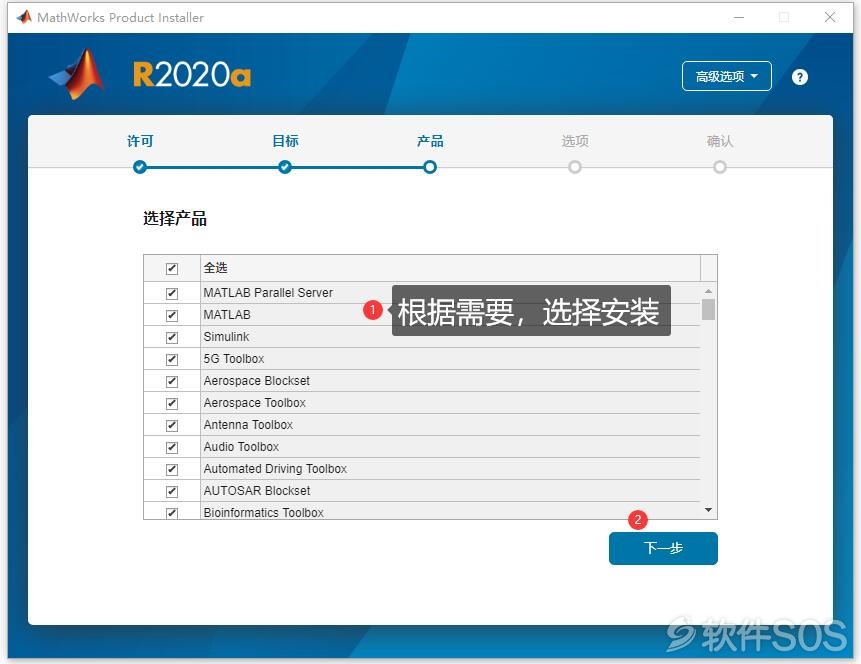Select the Antenna Toolbox row text

pyautogui.click(x=248, y=425)
